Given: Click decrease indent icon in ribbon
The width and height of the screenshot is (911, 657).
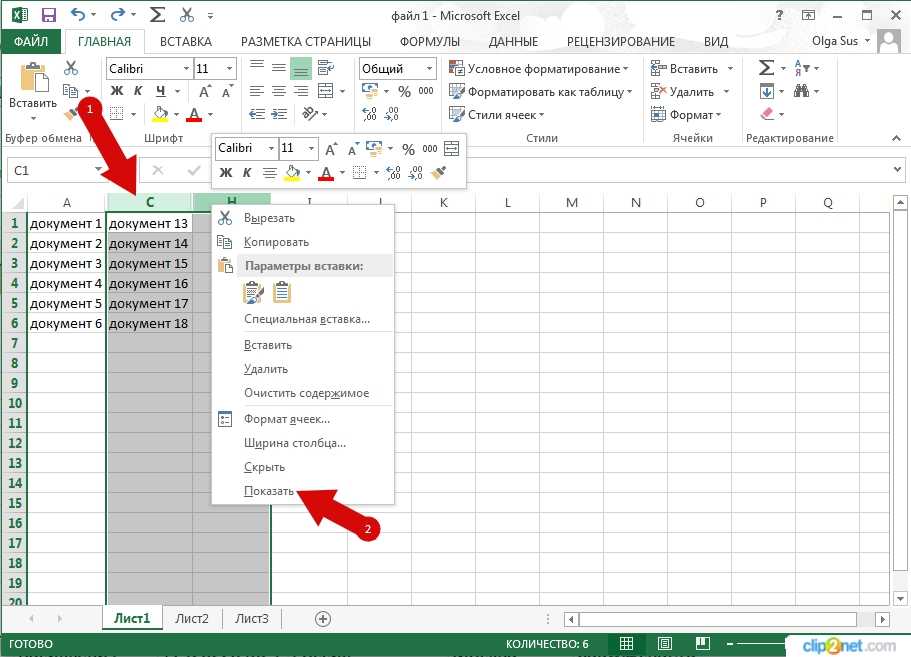Looking at the screenshot, I should pos(257,114).
